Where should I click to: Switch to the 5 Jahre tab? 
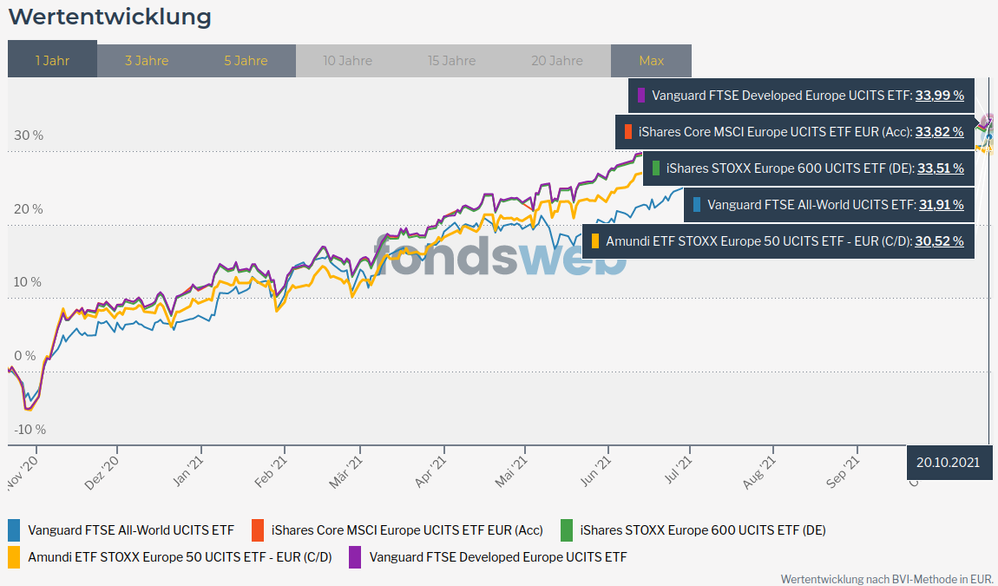pos(246,60)
